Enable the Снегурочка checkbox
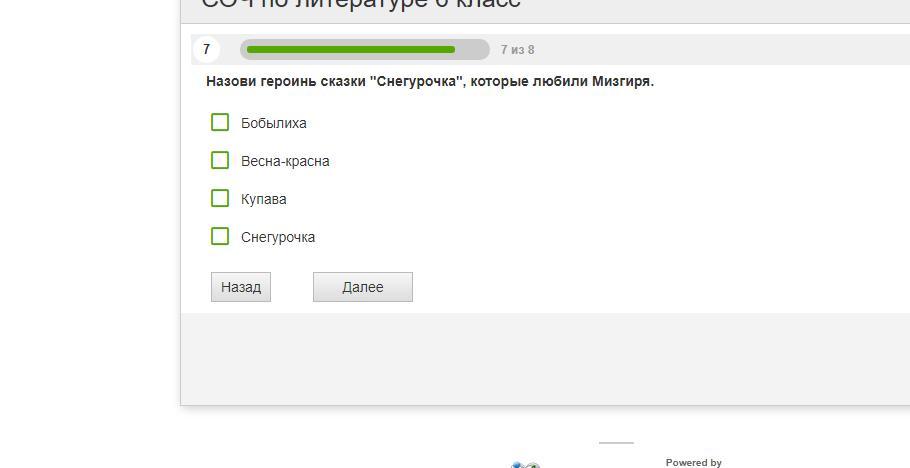Image resolution: width=910 pixels, height=468 pixels. point(220,236)
